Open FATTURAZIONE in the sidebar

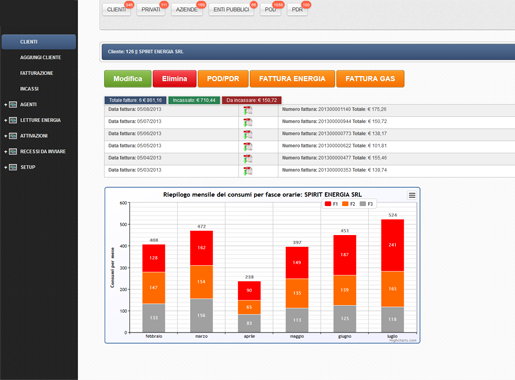click(x=36, y=73)
